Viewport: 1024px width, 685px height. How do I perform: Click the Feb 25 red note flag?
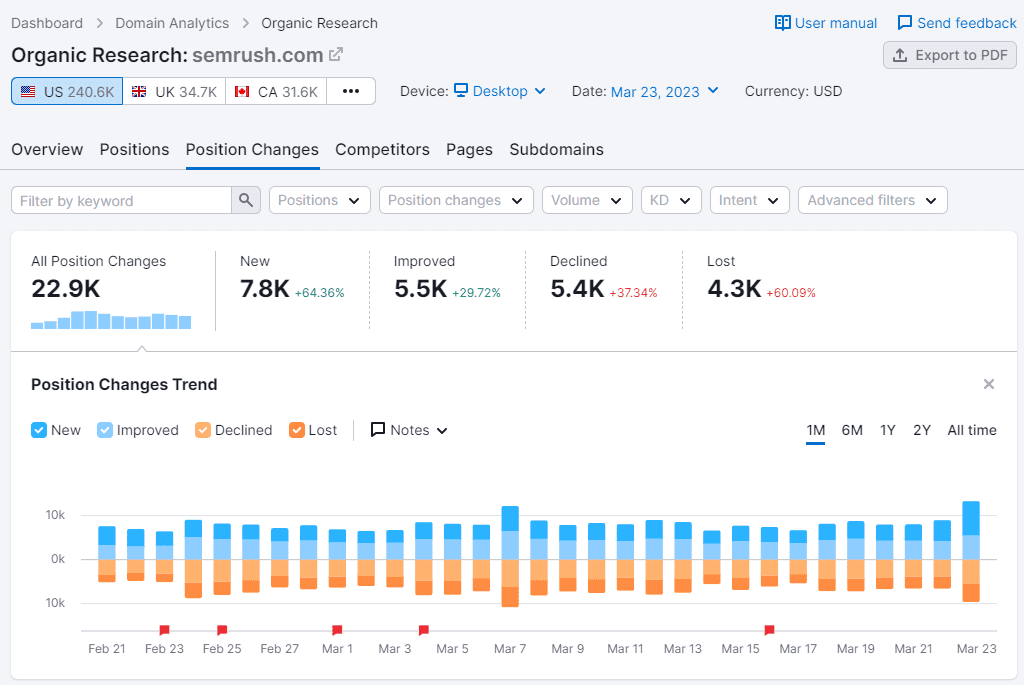222,630
